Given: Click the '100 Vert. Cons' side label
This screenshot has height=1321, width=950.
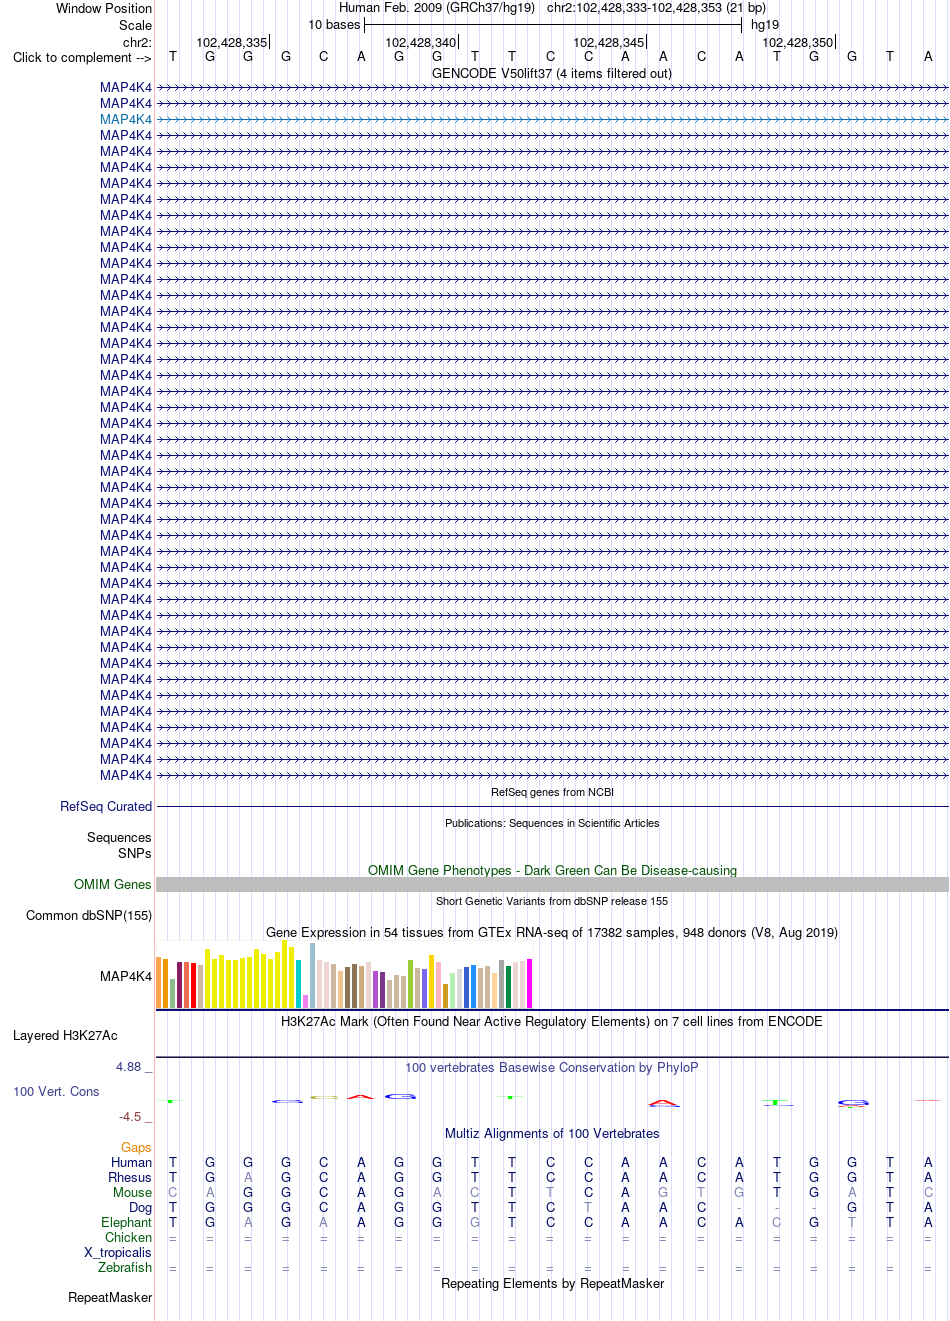Looking at the screenshot, I should [56, 1091].
